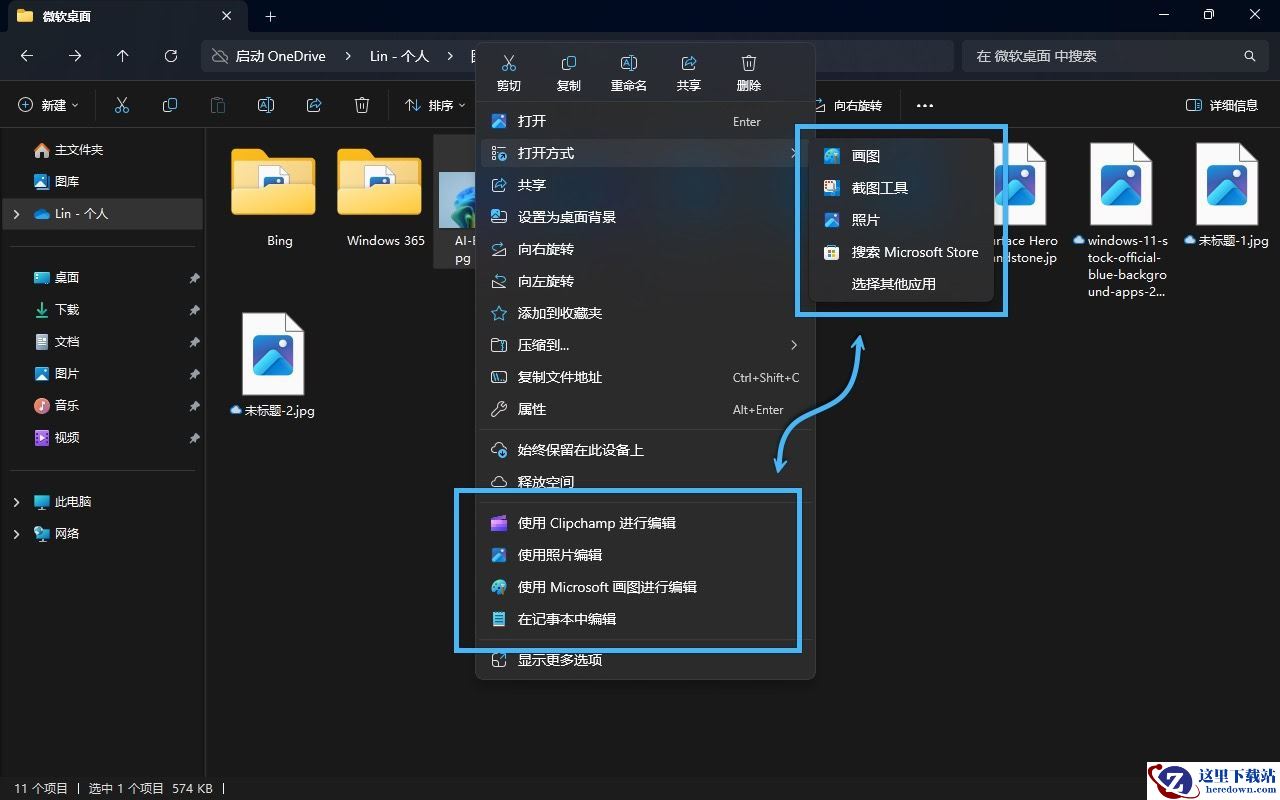Expand the 网络 tree node

(16, 534)
